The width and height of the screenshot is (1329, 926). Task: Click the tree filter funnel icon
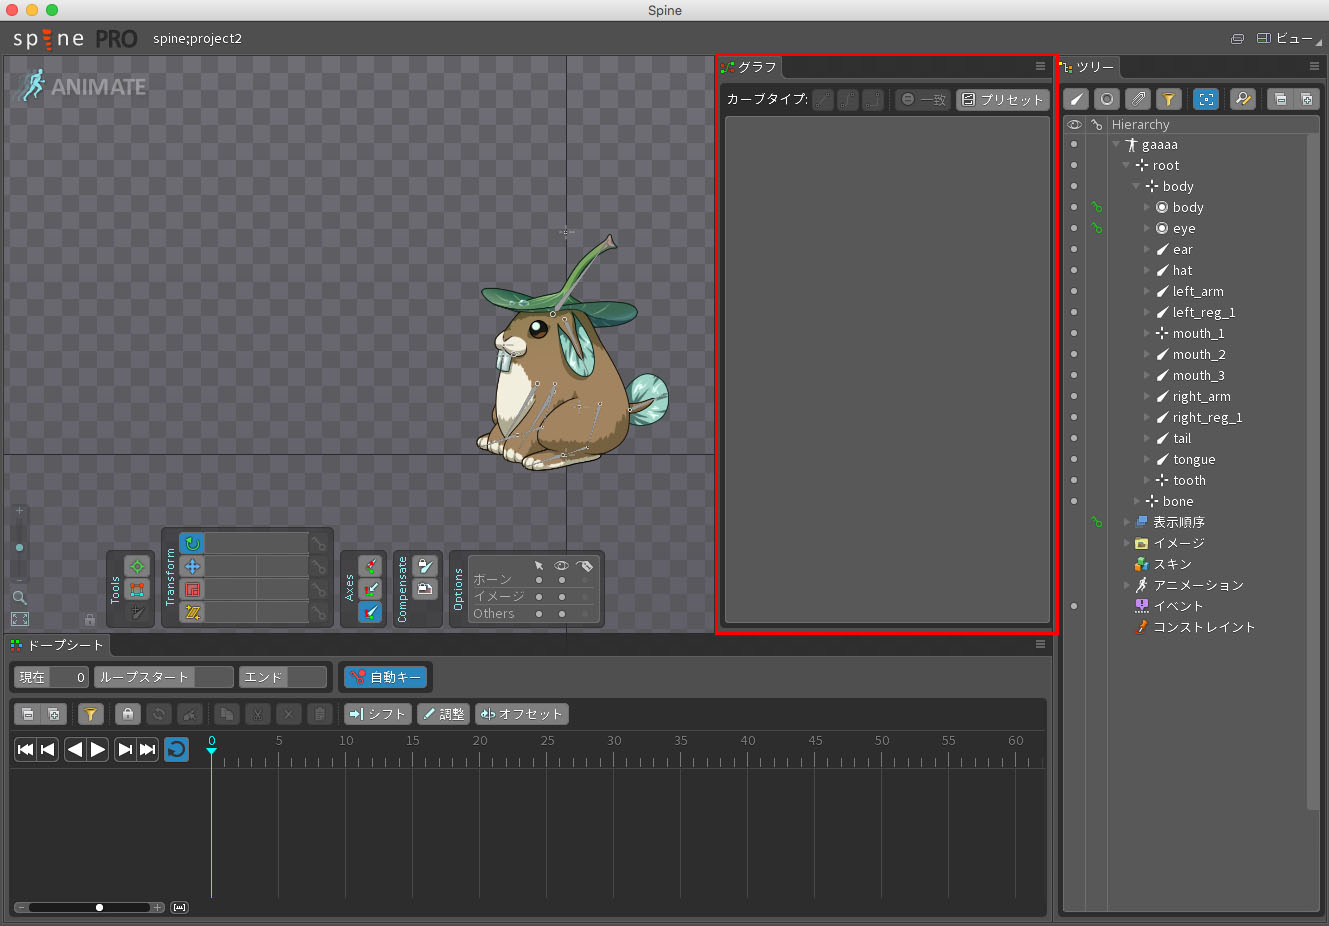[1168, 99]
